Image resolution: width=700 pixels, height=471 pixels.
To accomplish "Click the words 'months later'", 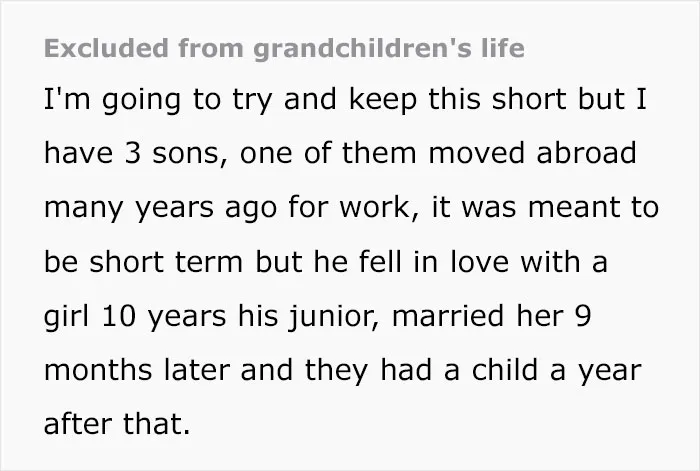I will pyautogui.click(x=137, y=371).
